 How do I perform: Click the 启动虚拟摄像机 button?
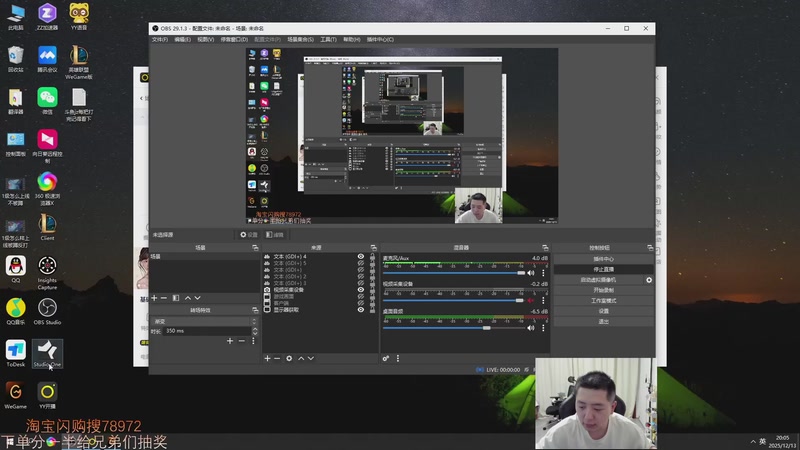pyautogui.click(x=598, y=280)
